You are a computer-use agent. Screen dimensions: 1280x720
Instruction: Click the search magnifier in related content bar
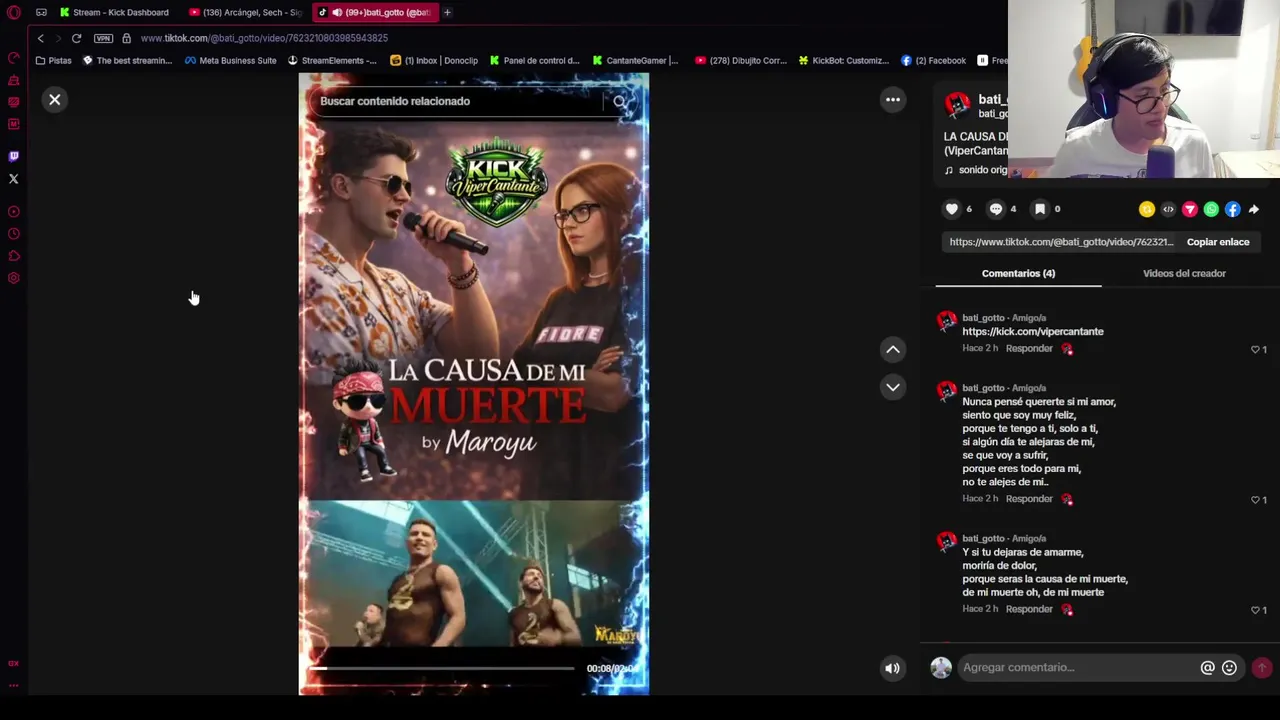[620, 101]
